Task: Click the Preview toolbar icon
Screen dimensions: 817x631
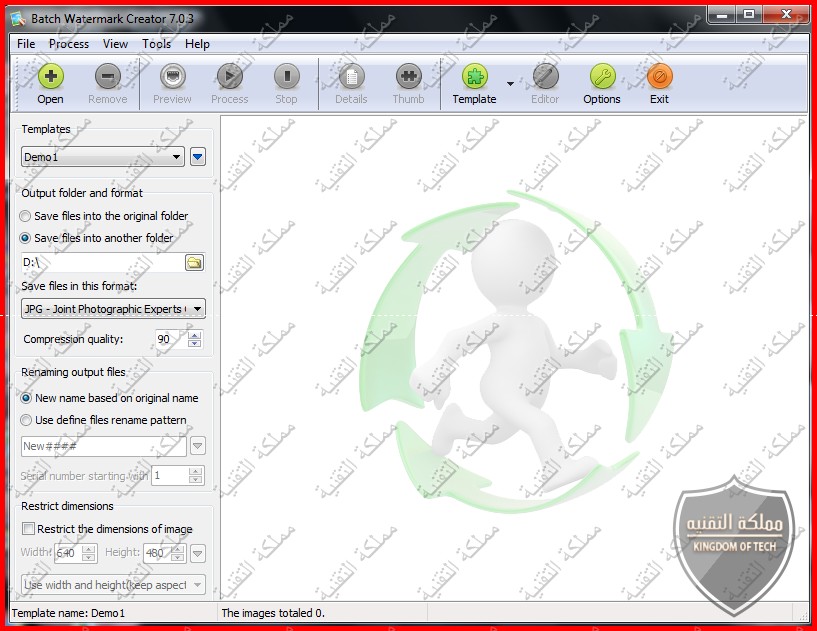Action: click(x=172, y=77)
